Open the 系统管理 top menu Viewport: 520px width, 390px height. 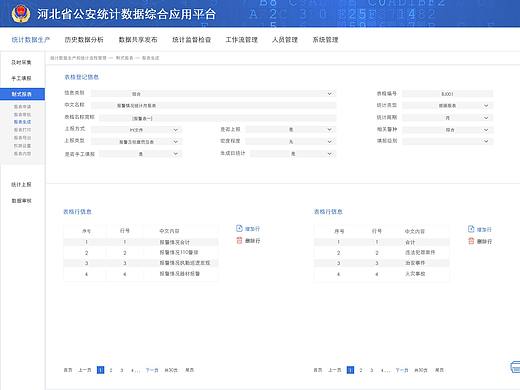click(325, 40)
